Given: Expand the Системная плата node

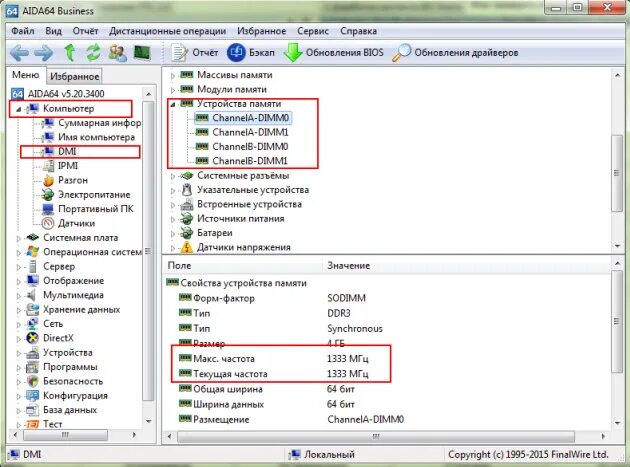Looking at the screenshot, I should coord(18,238).
